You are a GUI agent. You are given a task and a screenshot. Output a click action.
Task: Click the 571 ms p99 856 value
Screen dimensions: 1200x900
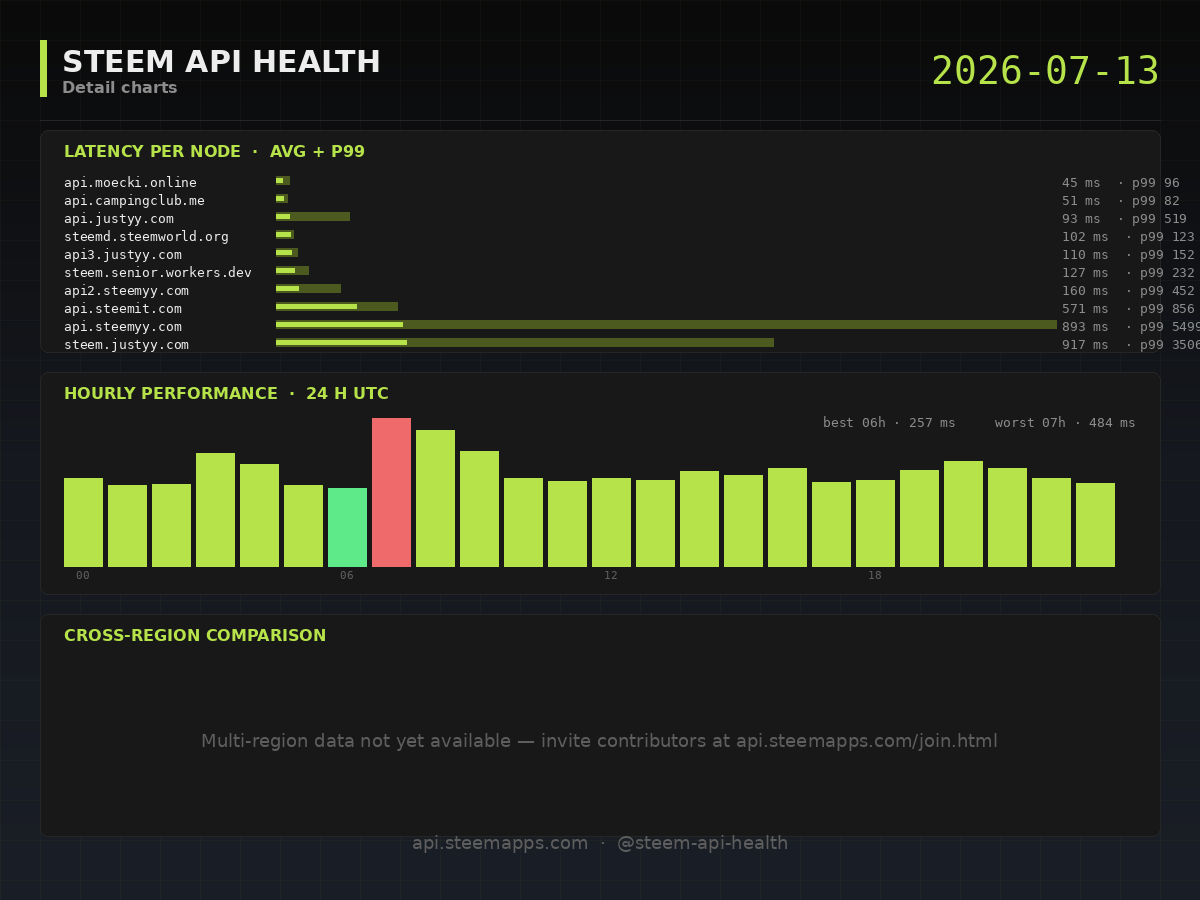[x=1128, y=309]
